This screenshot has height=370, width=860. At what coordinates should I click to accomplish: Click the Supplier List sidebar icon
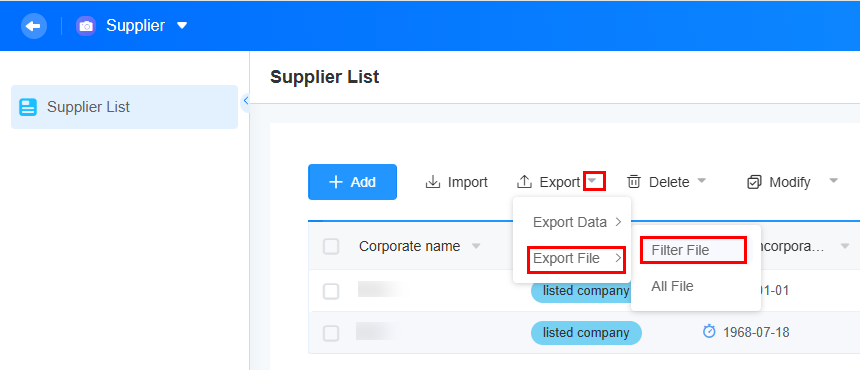point(28,107)
